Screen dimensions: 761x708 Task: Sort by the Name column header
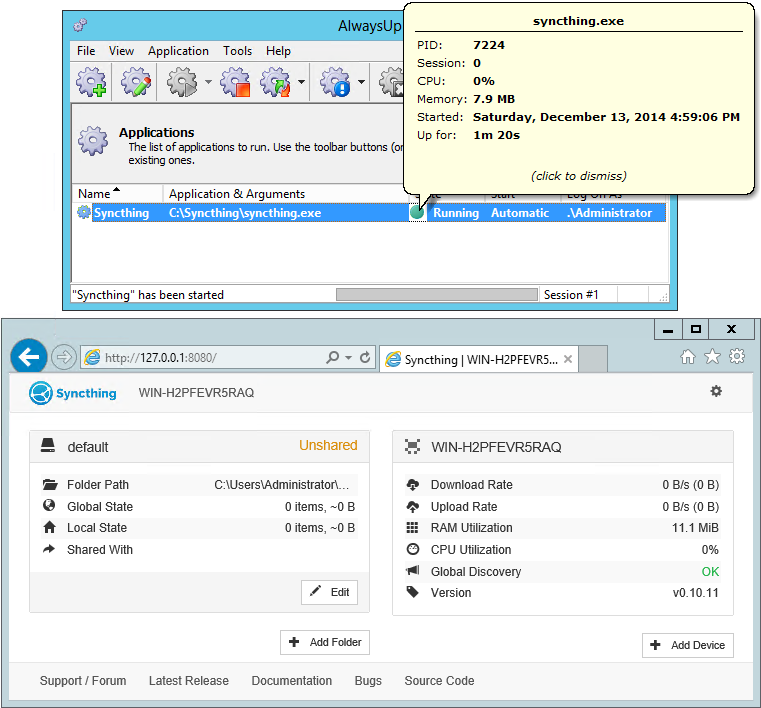click(116, 194)
